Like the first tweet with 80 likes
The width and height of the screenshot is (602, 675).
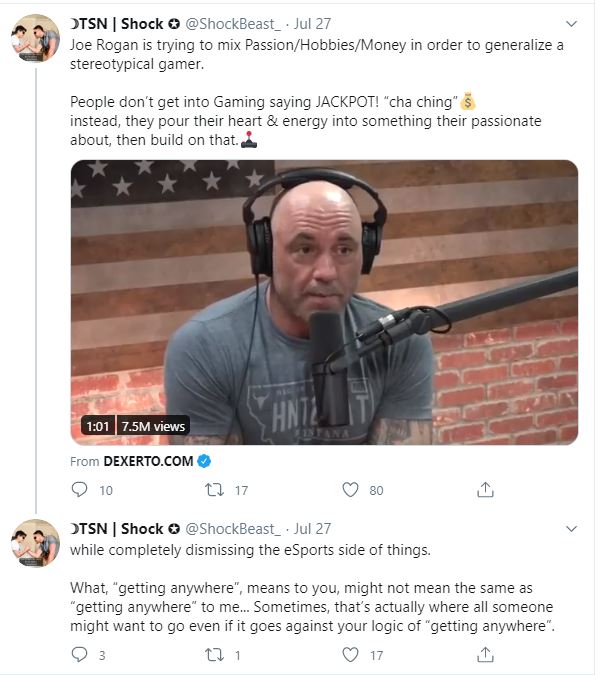(x=350, y=490)
